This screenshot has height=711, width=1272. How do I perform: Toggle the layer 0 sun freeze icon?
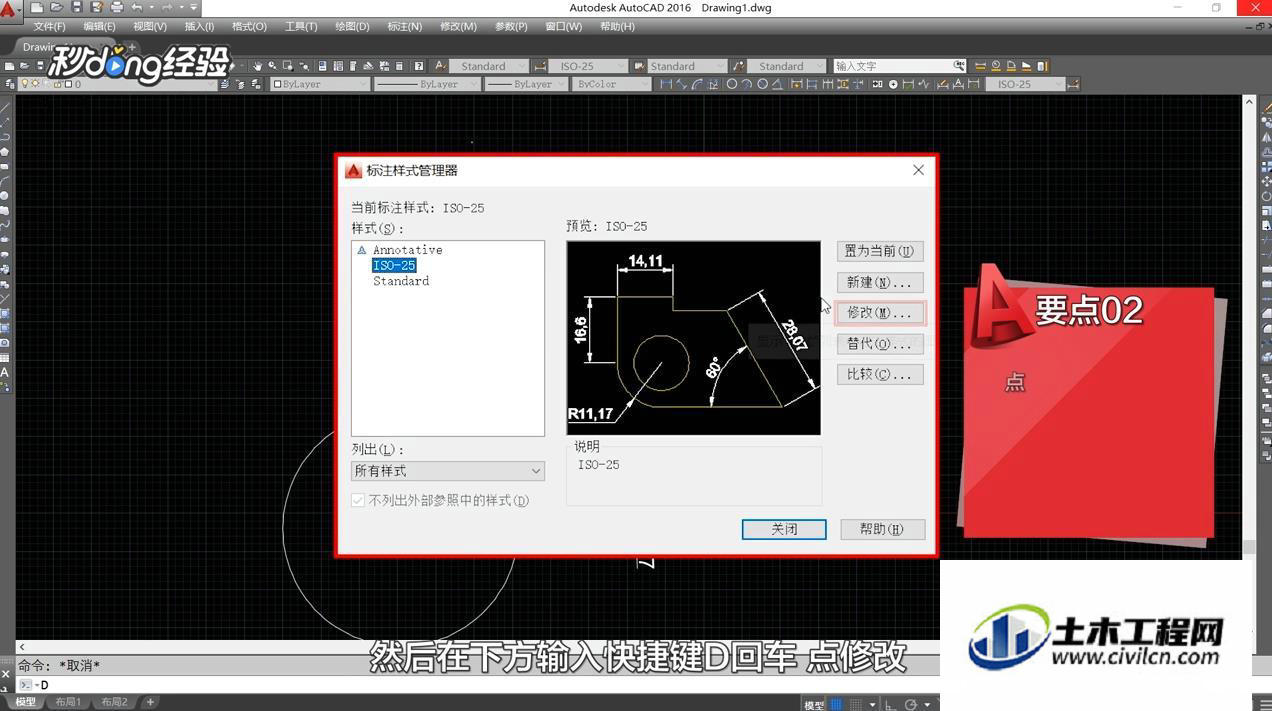click(x=37, y=84)
